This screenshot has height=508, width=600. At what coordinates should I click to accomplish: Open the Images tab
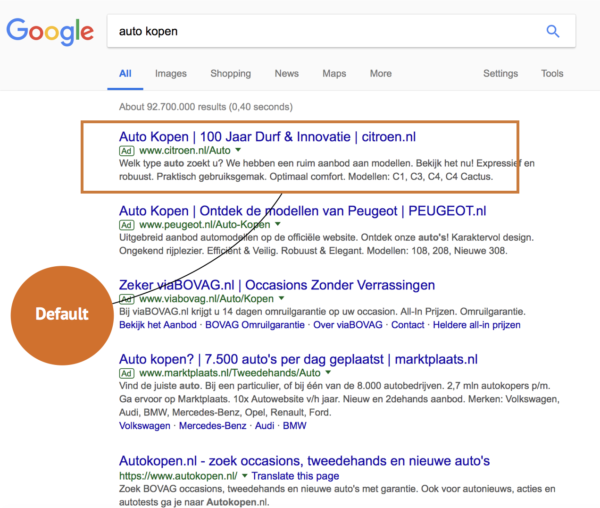coord(171,73)
